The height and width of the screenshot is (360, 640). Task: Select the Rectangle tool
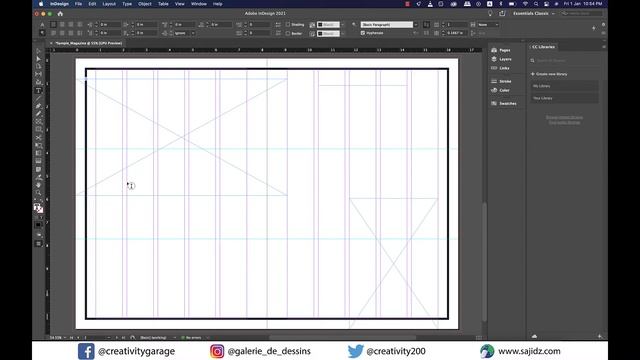click(x=38, y=129)
